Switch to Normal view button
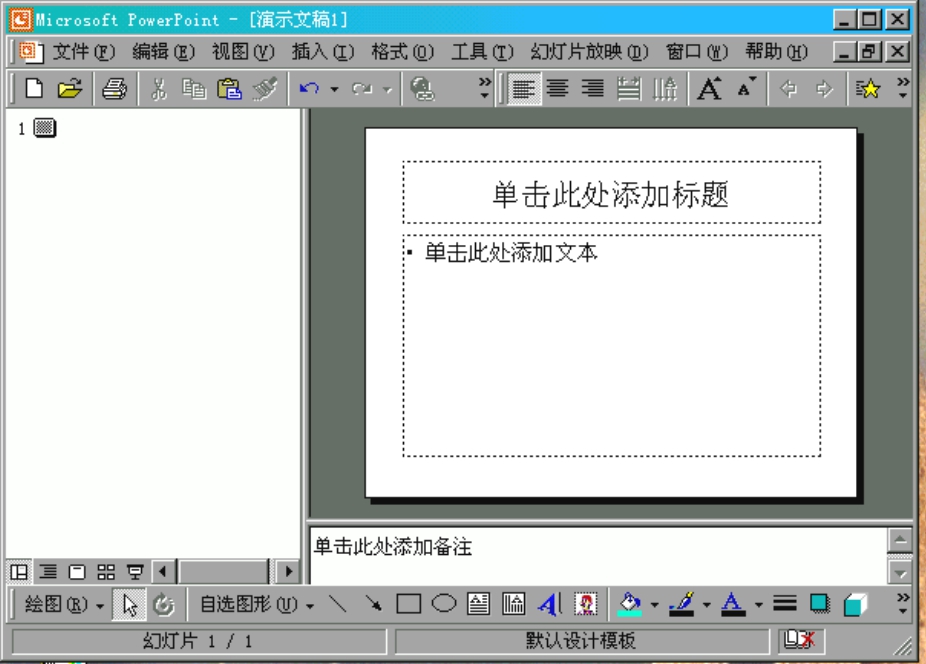The height and width of the screenshot is (664, 926). tap(19, 571)
